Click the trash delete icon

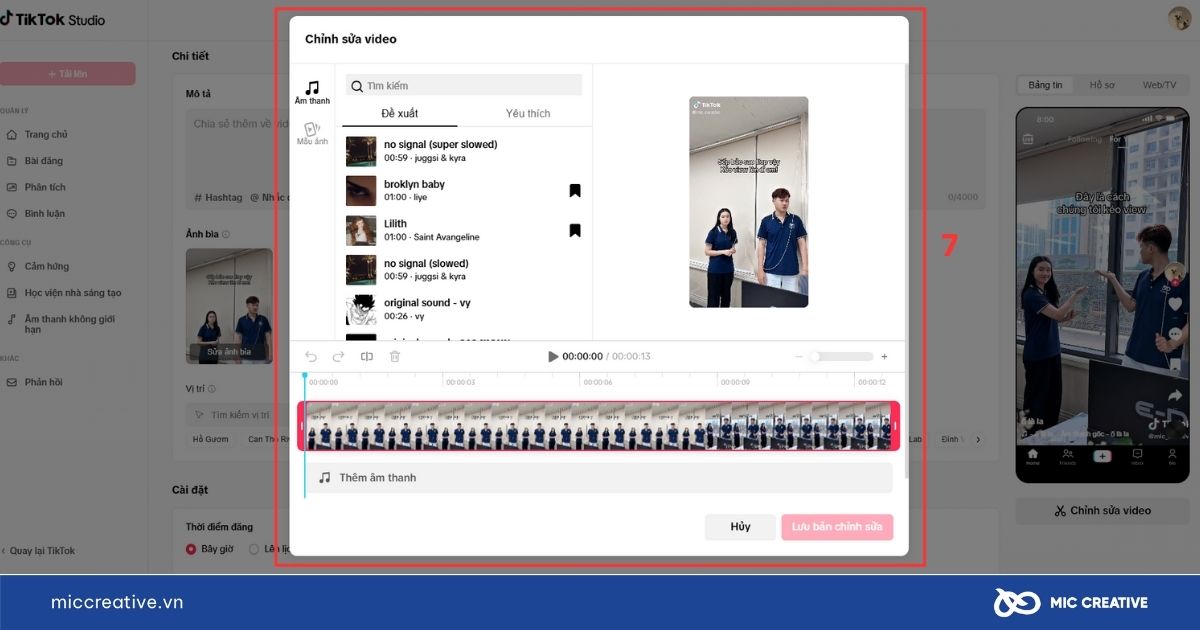coord(395,356)
